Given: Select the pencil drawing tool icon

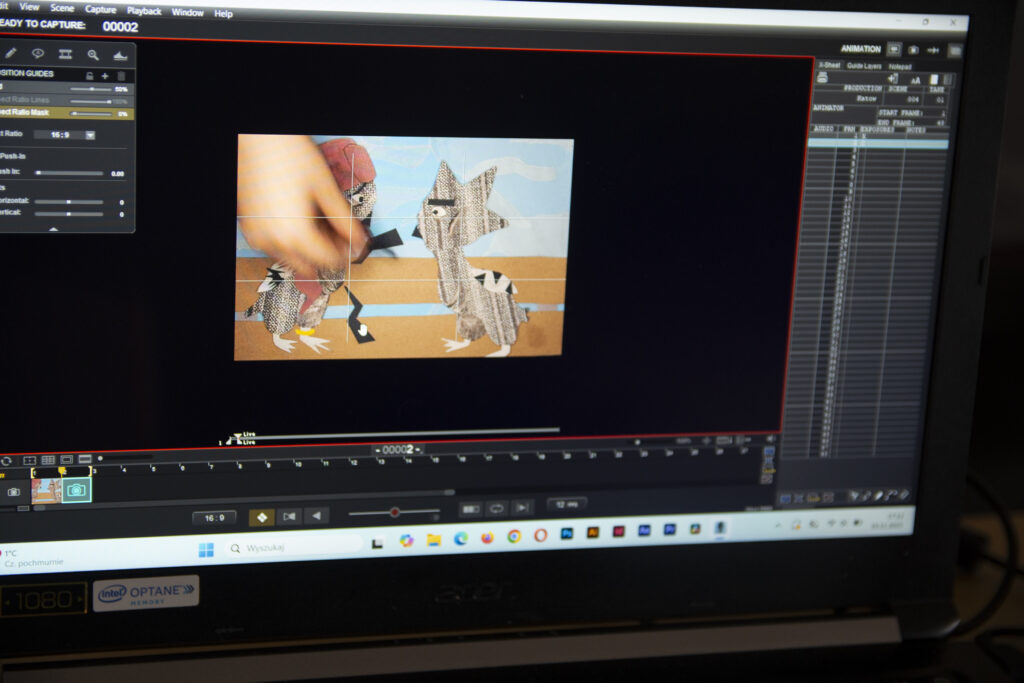Looking at the screenshot, I should (11, 53).
